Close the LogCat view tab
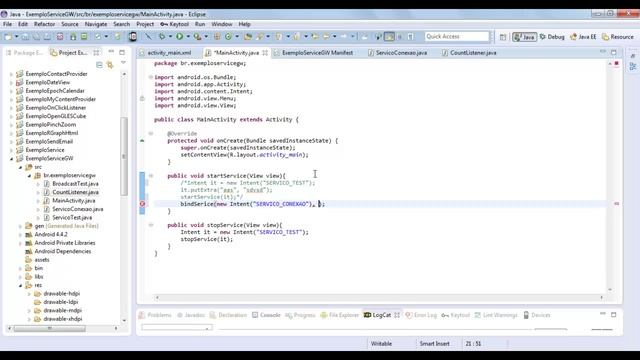 click(x=397, y=315)
